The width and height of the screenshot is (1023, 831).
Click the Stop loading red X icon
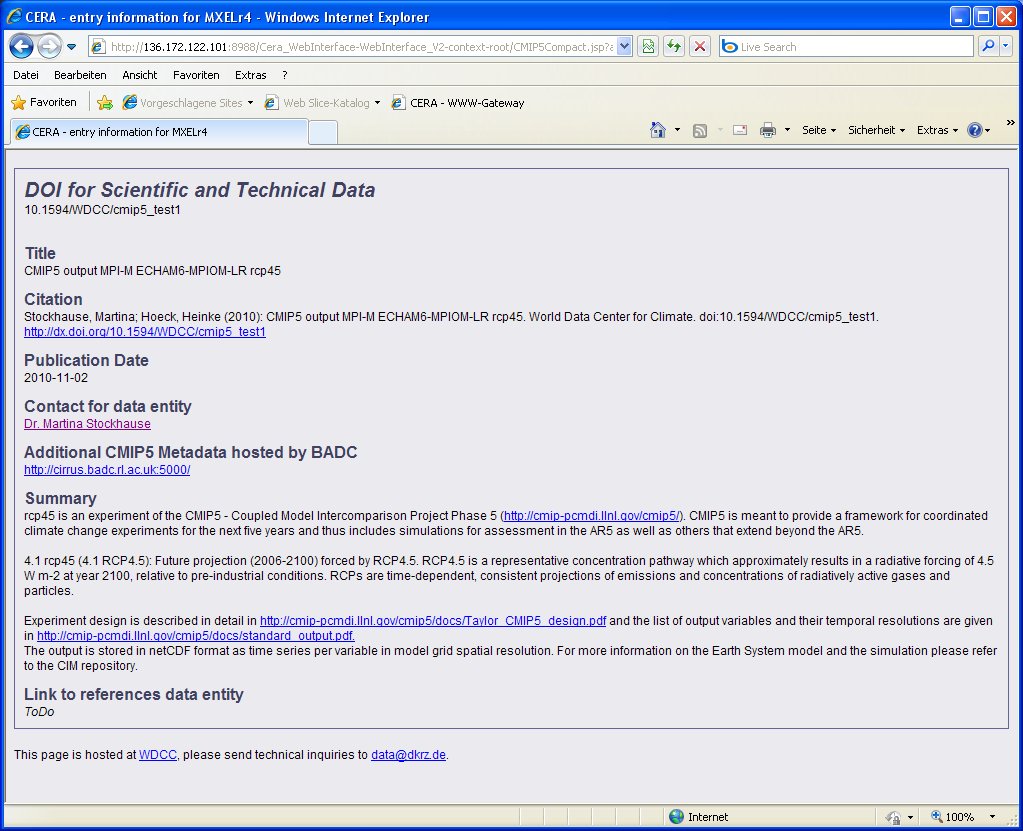tap(700, 47)
